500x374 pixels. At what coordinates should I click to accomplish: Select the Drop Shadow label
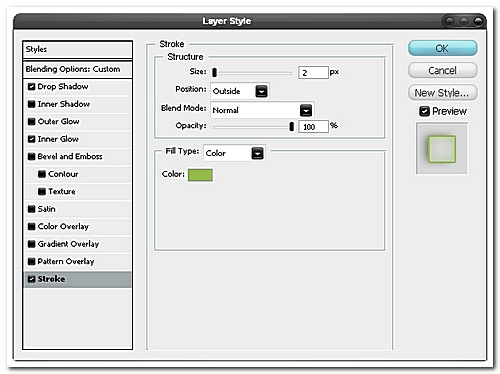coord(63,87)
